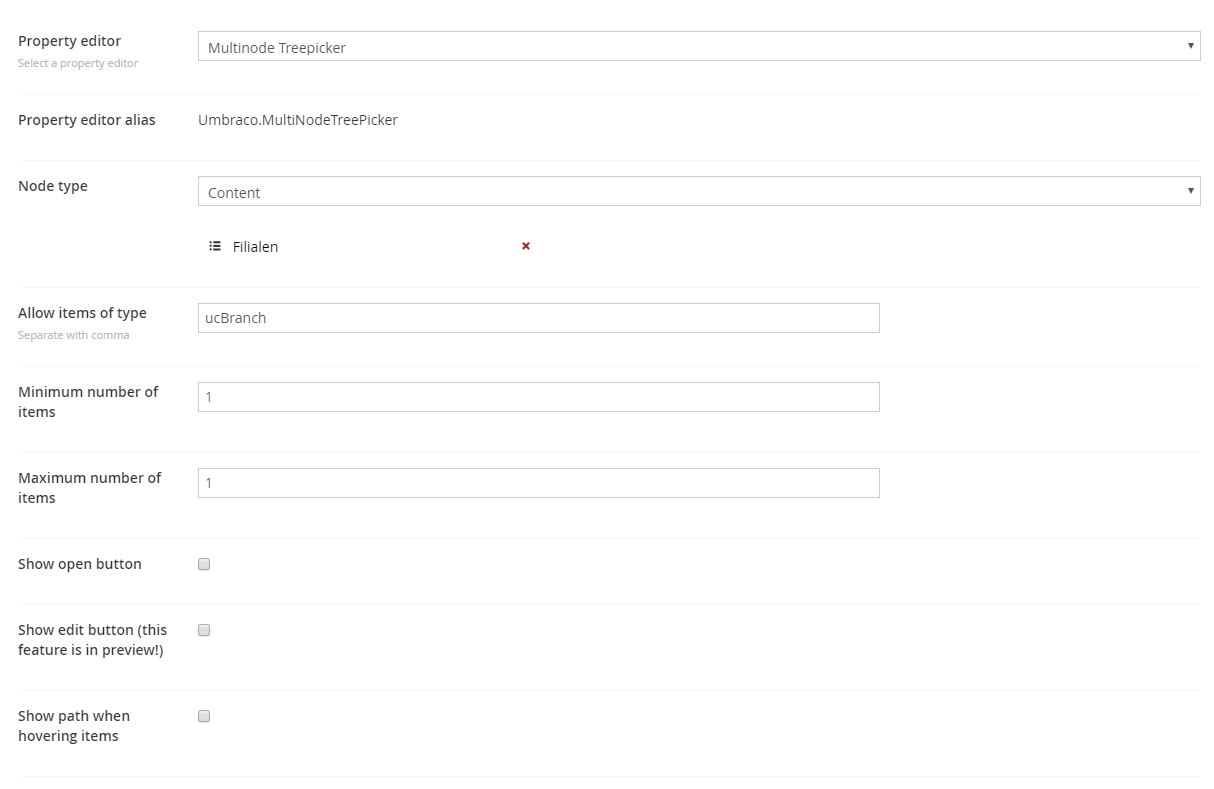Viewport: 1214px width, 789px height.
Task: Click the "Property editor" label
Action: [70, 41]
